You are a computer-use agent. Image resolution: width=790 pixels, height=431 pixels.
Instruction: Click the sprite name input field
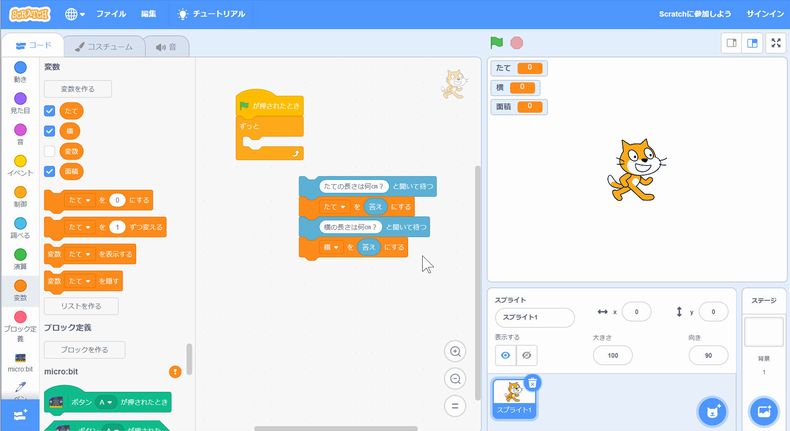point(534,317)
